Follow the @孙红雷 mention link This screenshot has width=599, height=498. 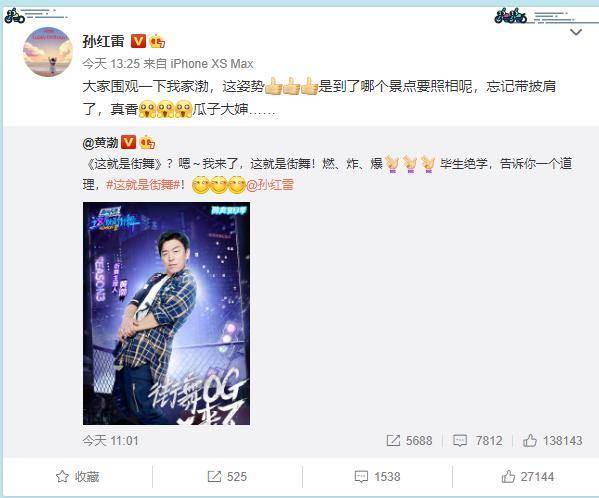point(270,185)
